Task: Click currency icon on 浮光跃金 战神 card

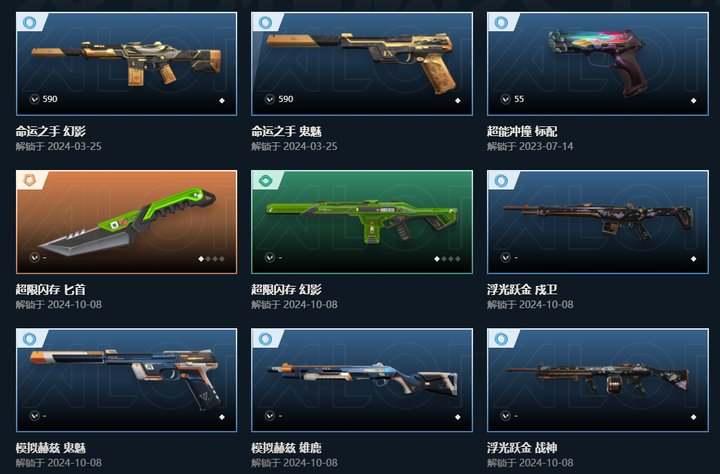Action: 506,416
